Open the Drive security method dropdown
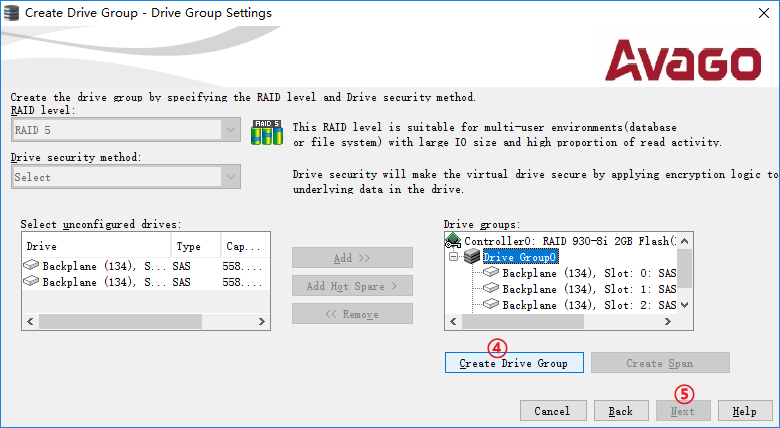The width and height of the screenshot is (780, 428). [x=231, y=177]
